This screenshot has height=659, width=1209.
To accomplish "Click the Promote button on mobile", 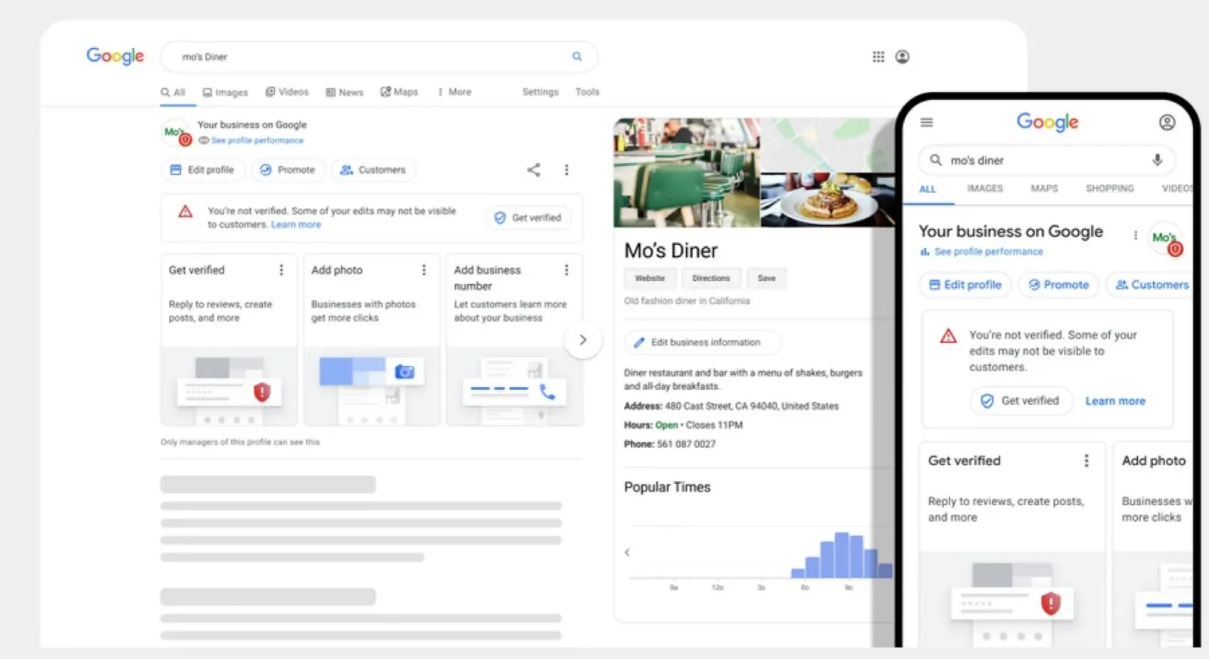I will pyautogui.click(x=1059, y=285).
